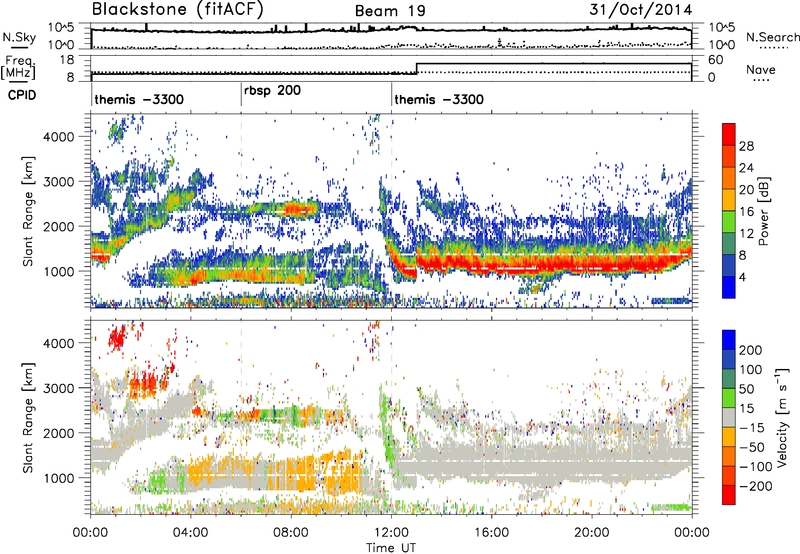Click the '08:00' time tick label
This screenshot has width=800, height=554.
[291, 533]
